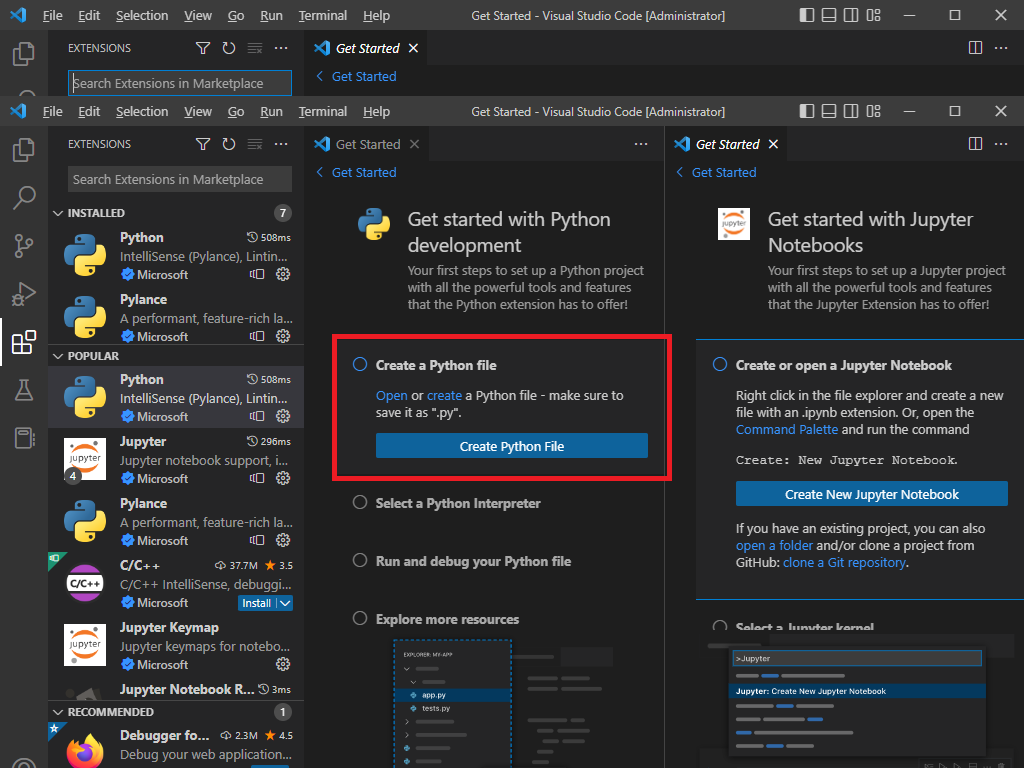Install the C/C++ extension

[257, 603]
